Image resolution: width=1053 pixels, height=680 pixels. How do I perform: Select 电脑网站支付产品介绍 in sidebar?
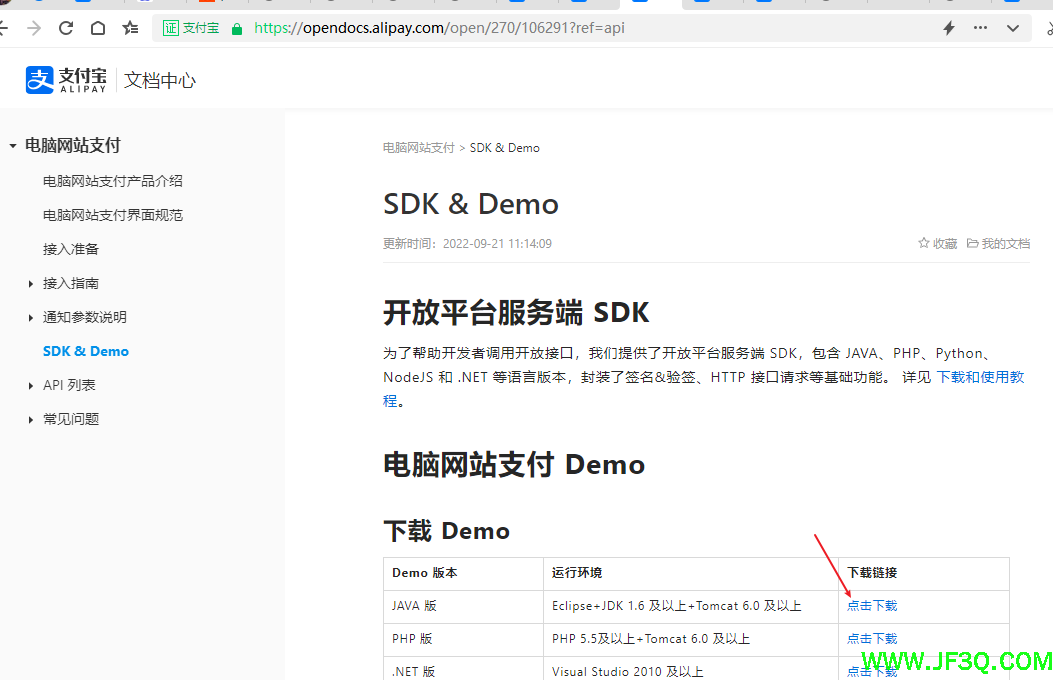coord(113,181)
